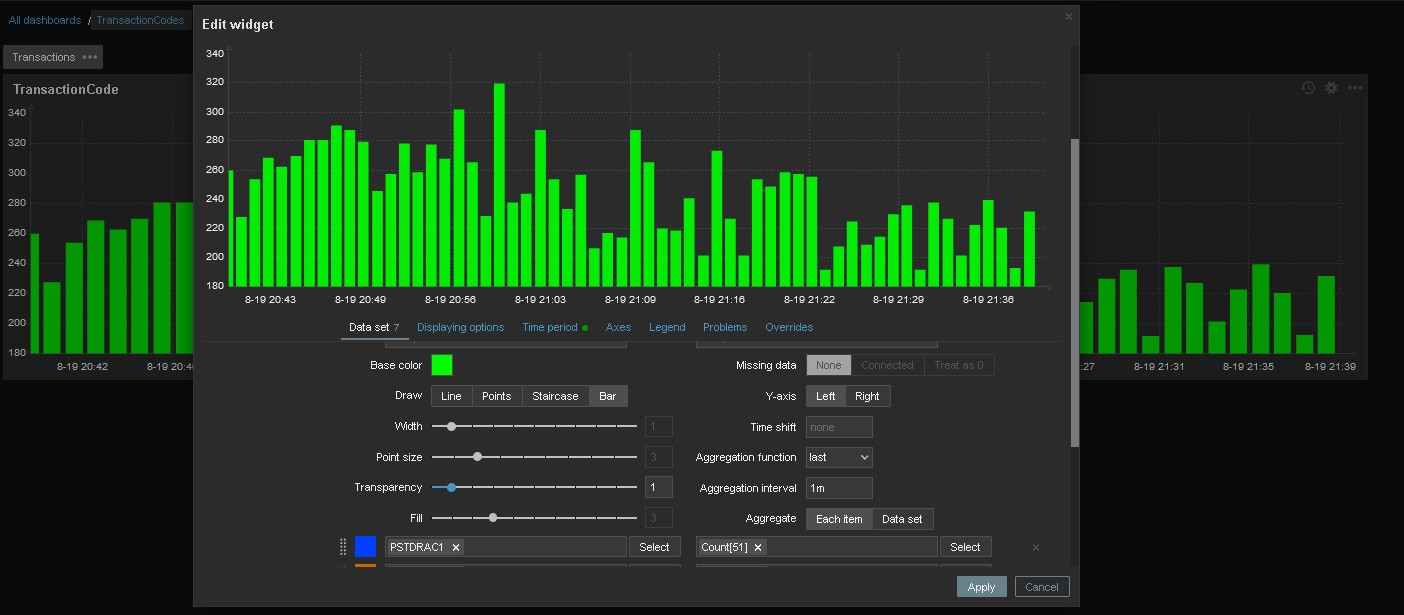Viewport: 1404px width, 615px height.
Task: Switch to the Displaying options tab
Action: 460,327
